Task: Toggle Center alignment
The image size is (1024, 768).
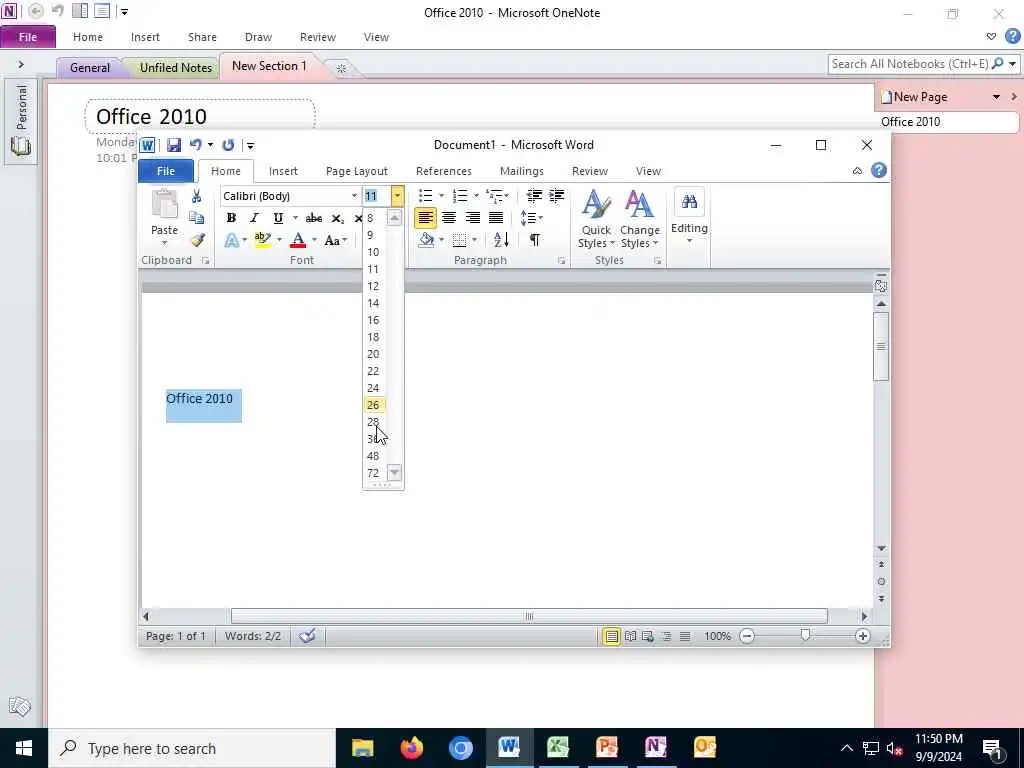Action: click(449, 217)
